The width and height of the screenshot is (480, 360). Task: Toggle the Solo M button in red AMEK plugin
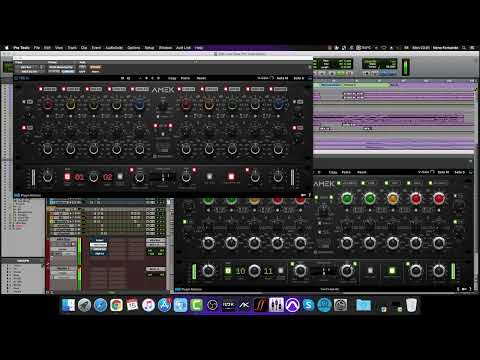(282, 78)
